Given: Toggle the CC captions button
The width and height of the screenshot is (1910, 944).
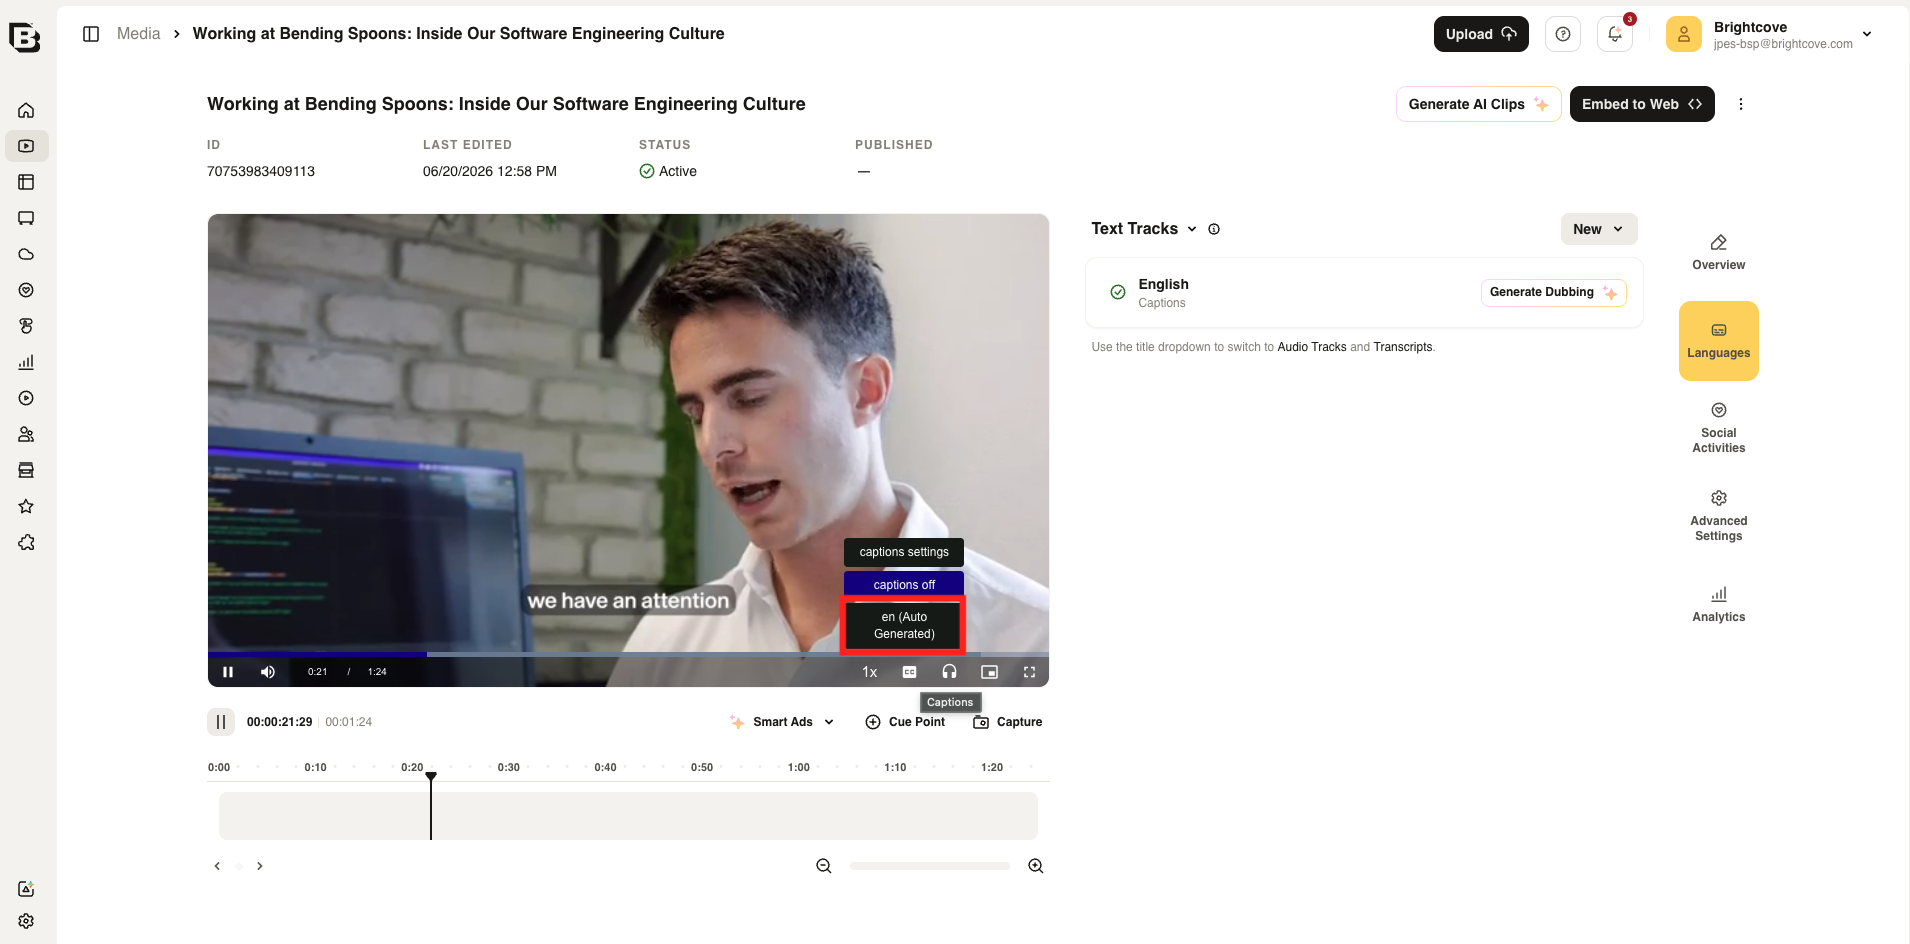Looking at the screenshot, I should [909, 672].
